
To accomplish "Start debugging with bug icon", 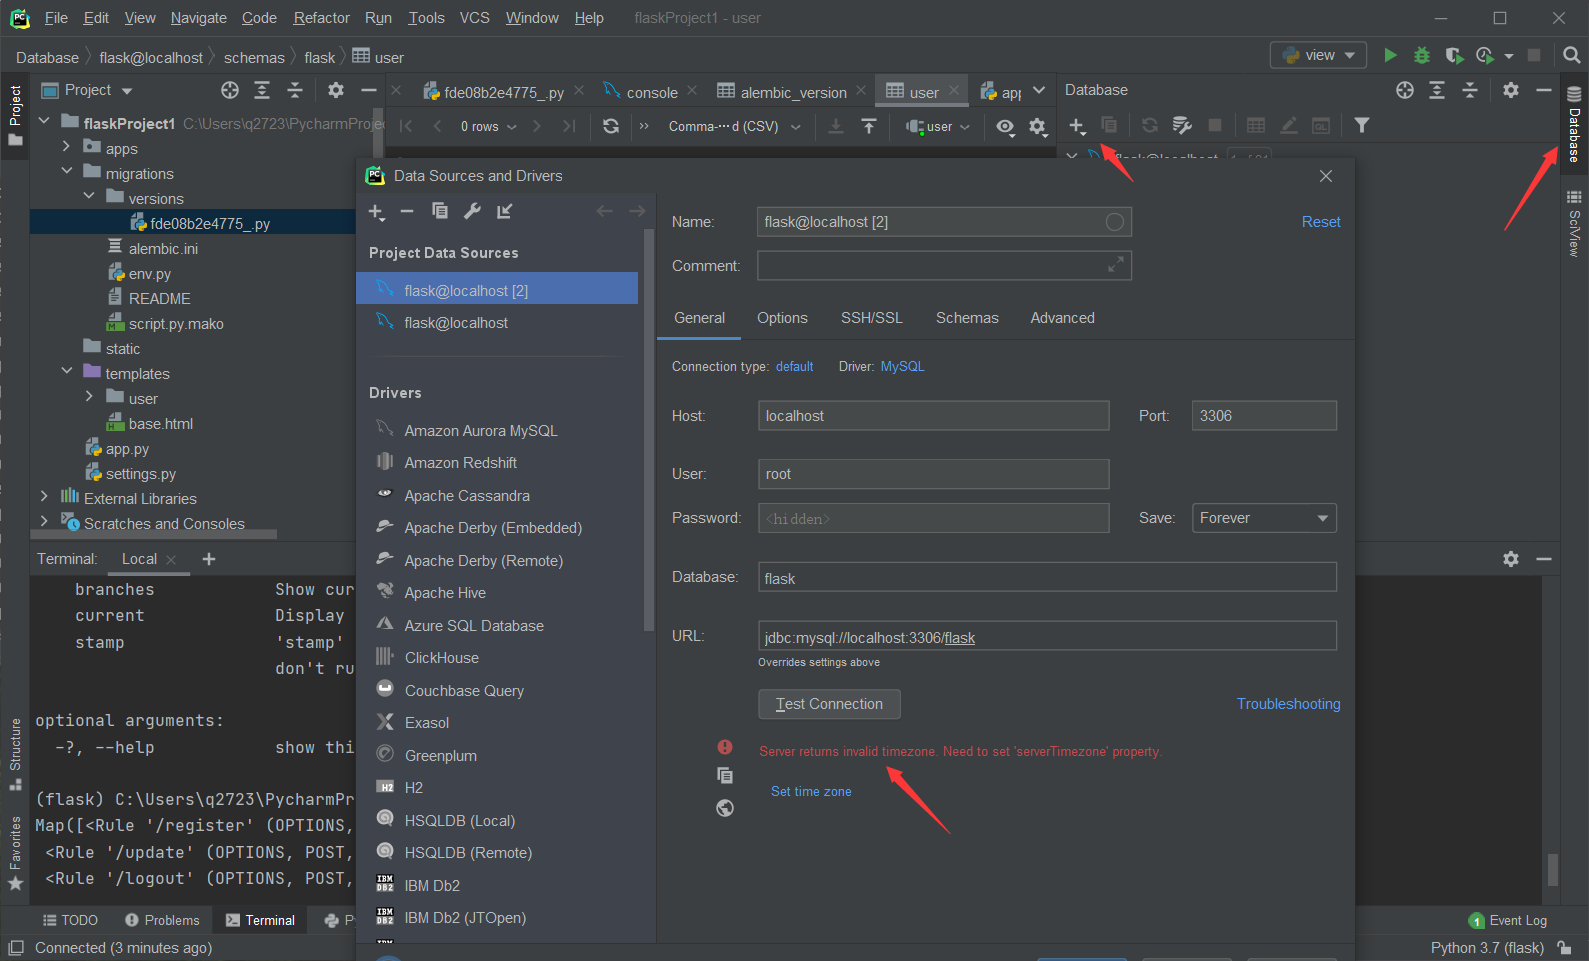I will [1422, 55].
